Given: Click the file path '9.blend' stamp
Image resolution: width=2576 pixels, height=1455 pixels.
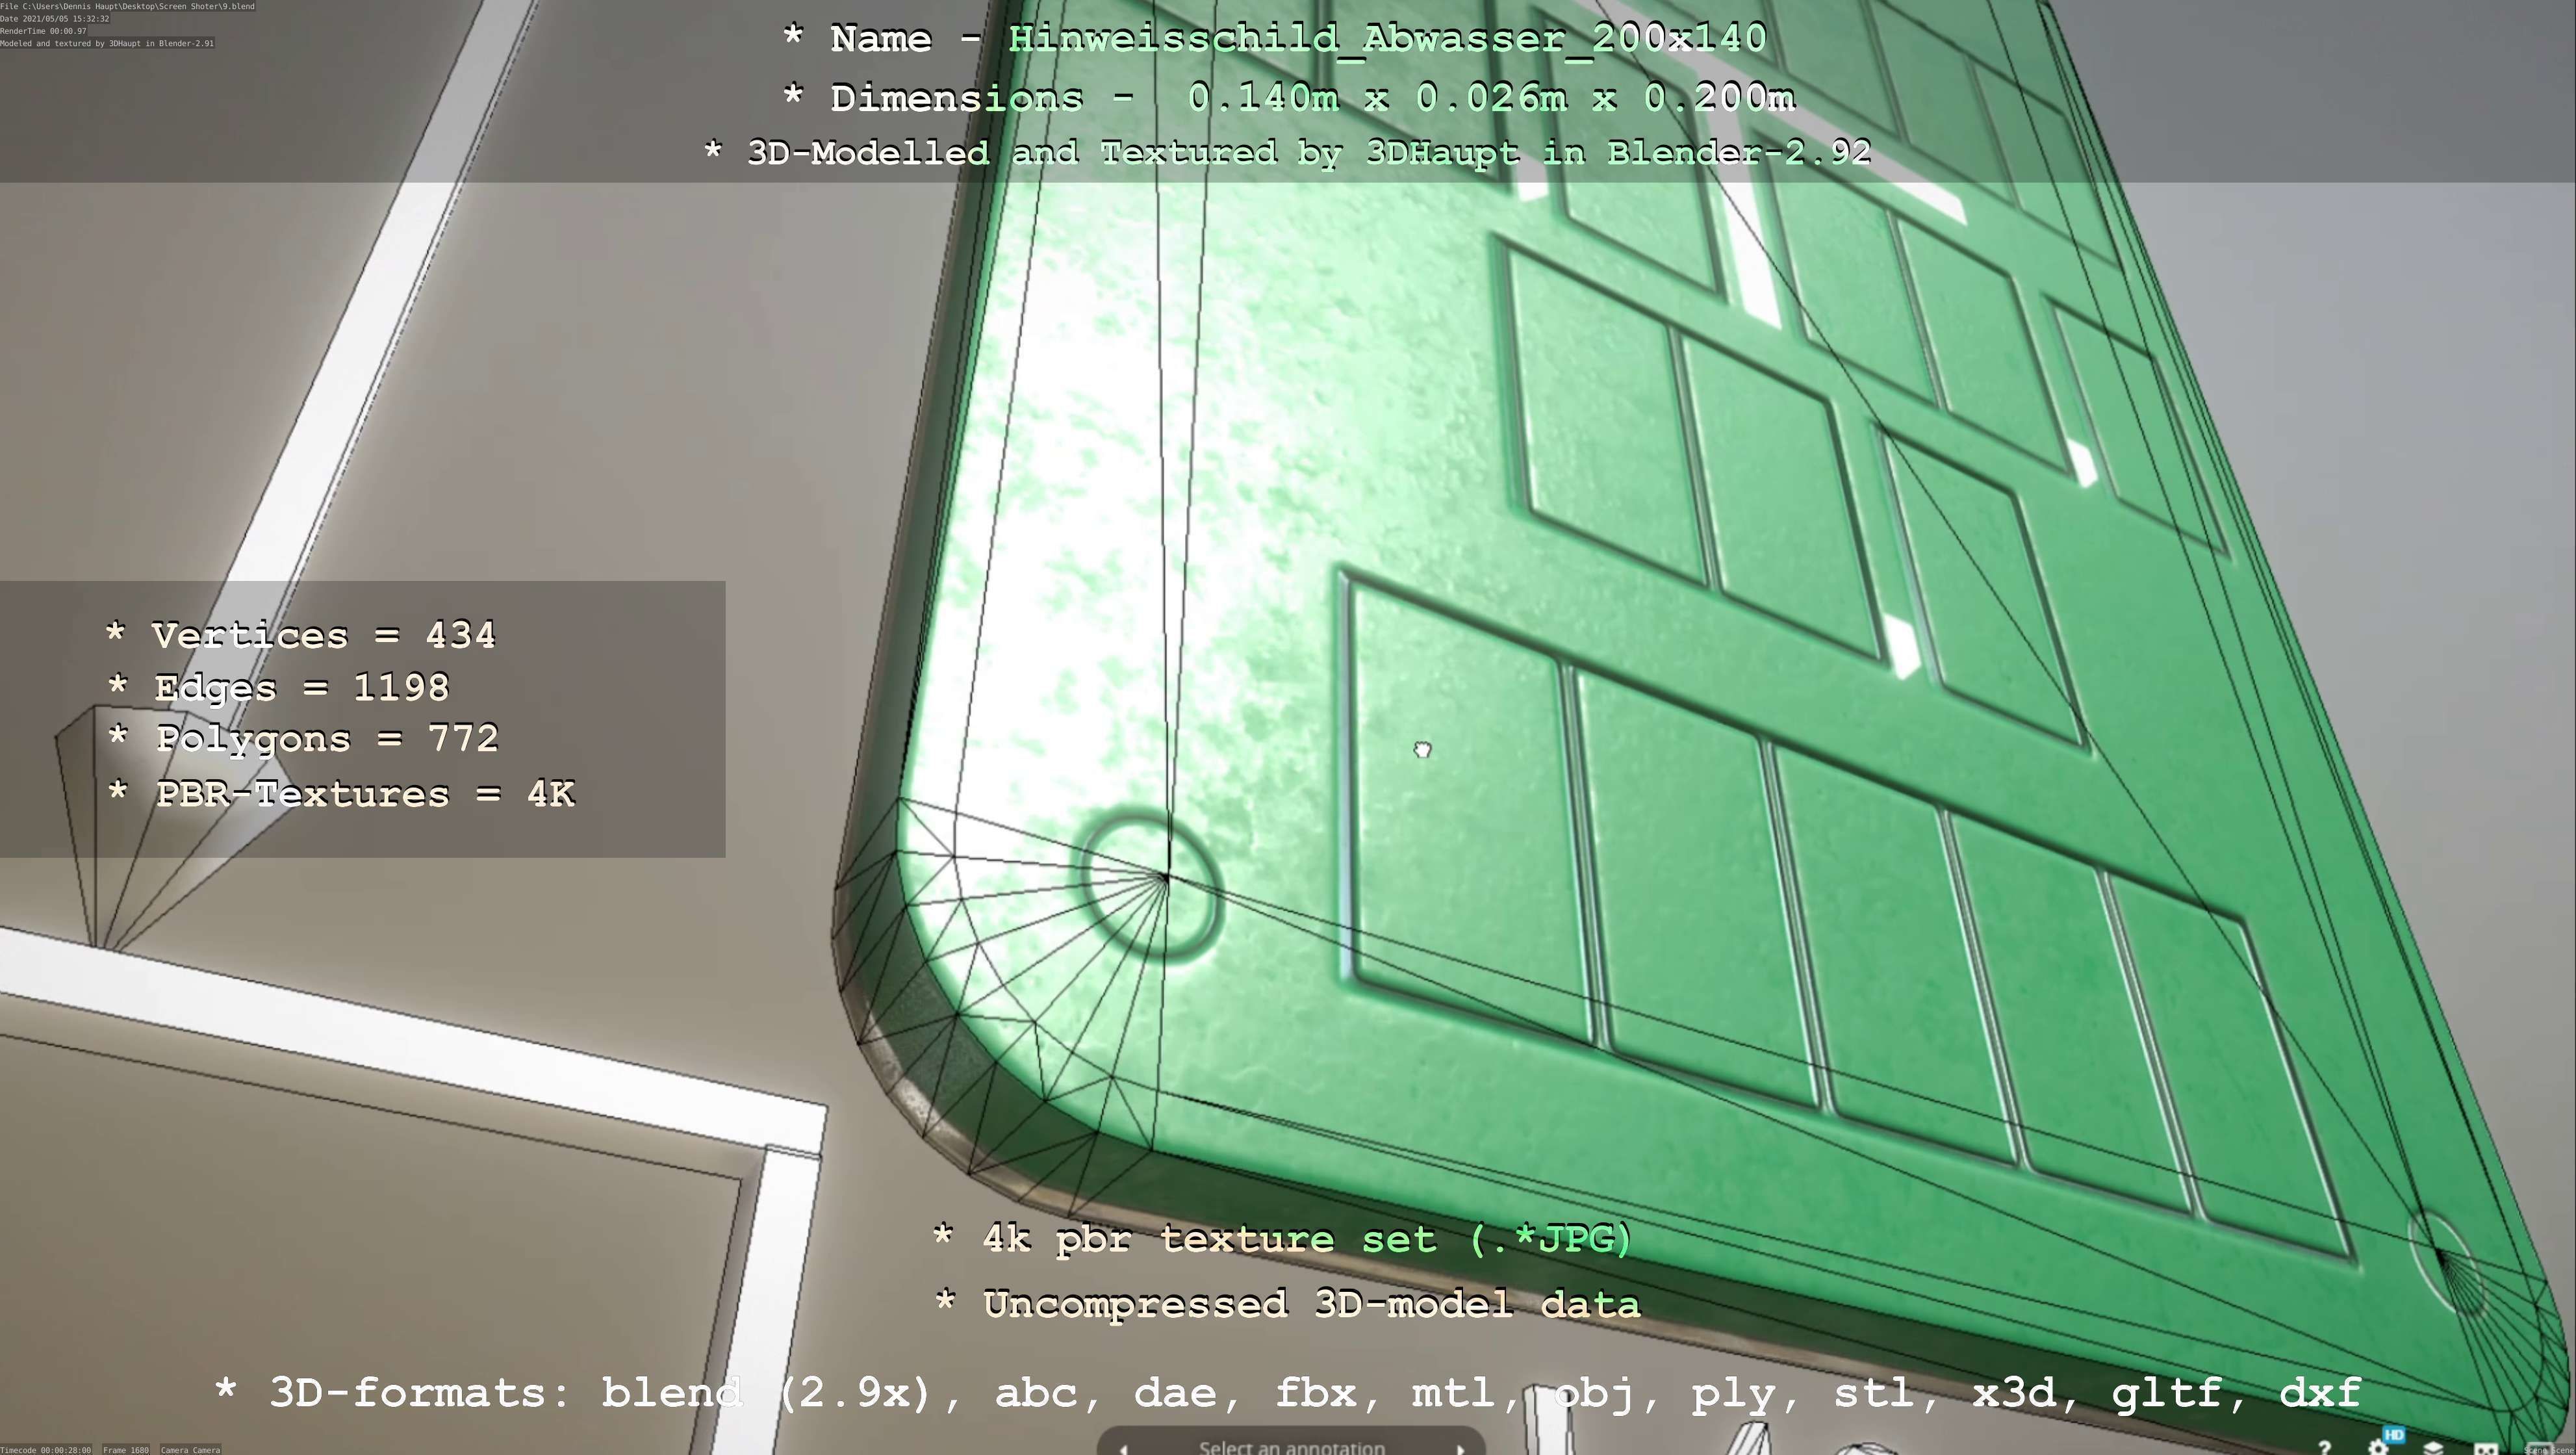Looking at the screenshot, I should [128, 6].
